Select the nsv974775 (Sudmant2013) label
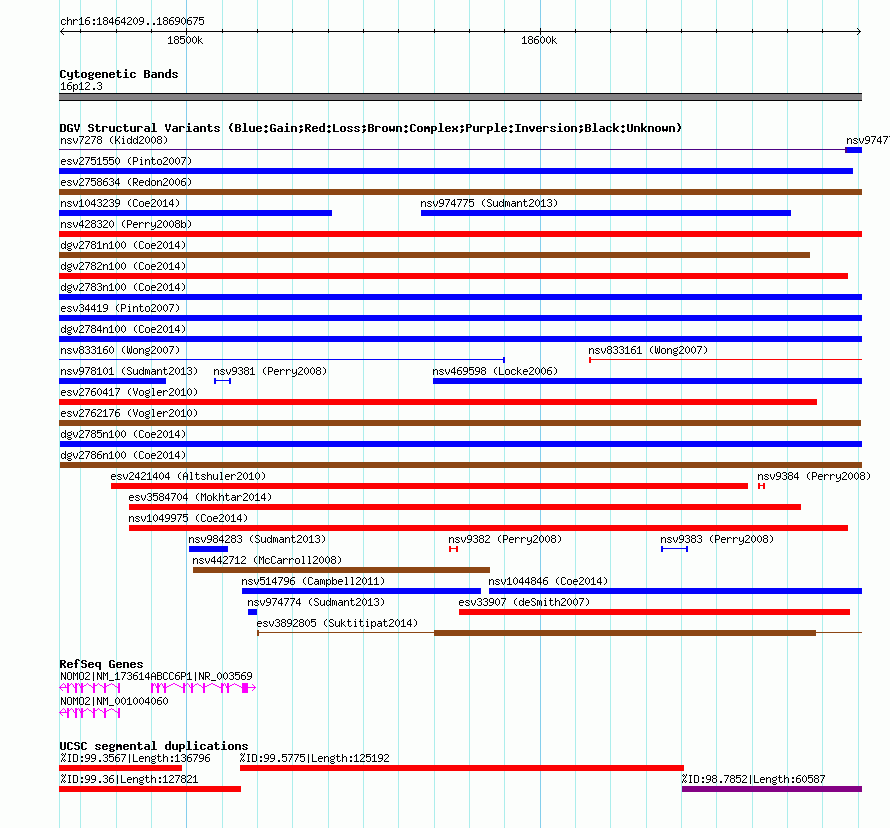Screen dimensions: 890x828 [x=489, y=203]
